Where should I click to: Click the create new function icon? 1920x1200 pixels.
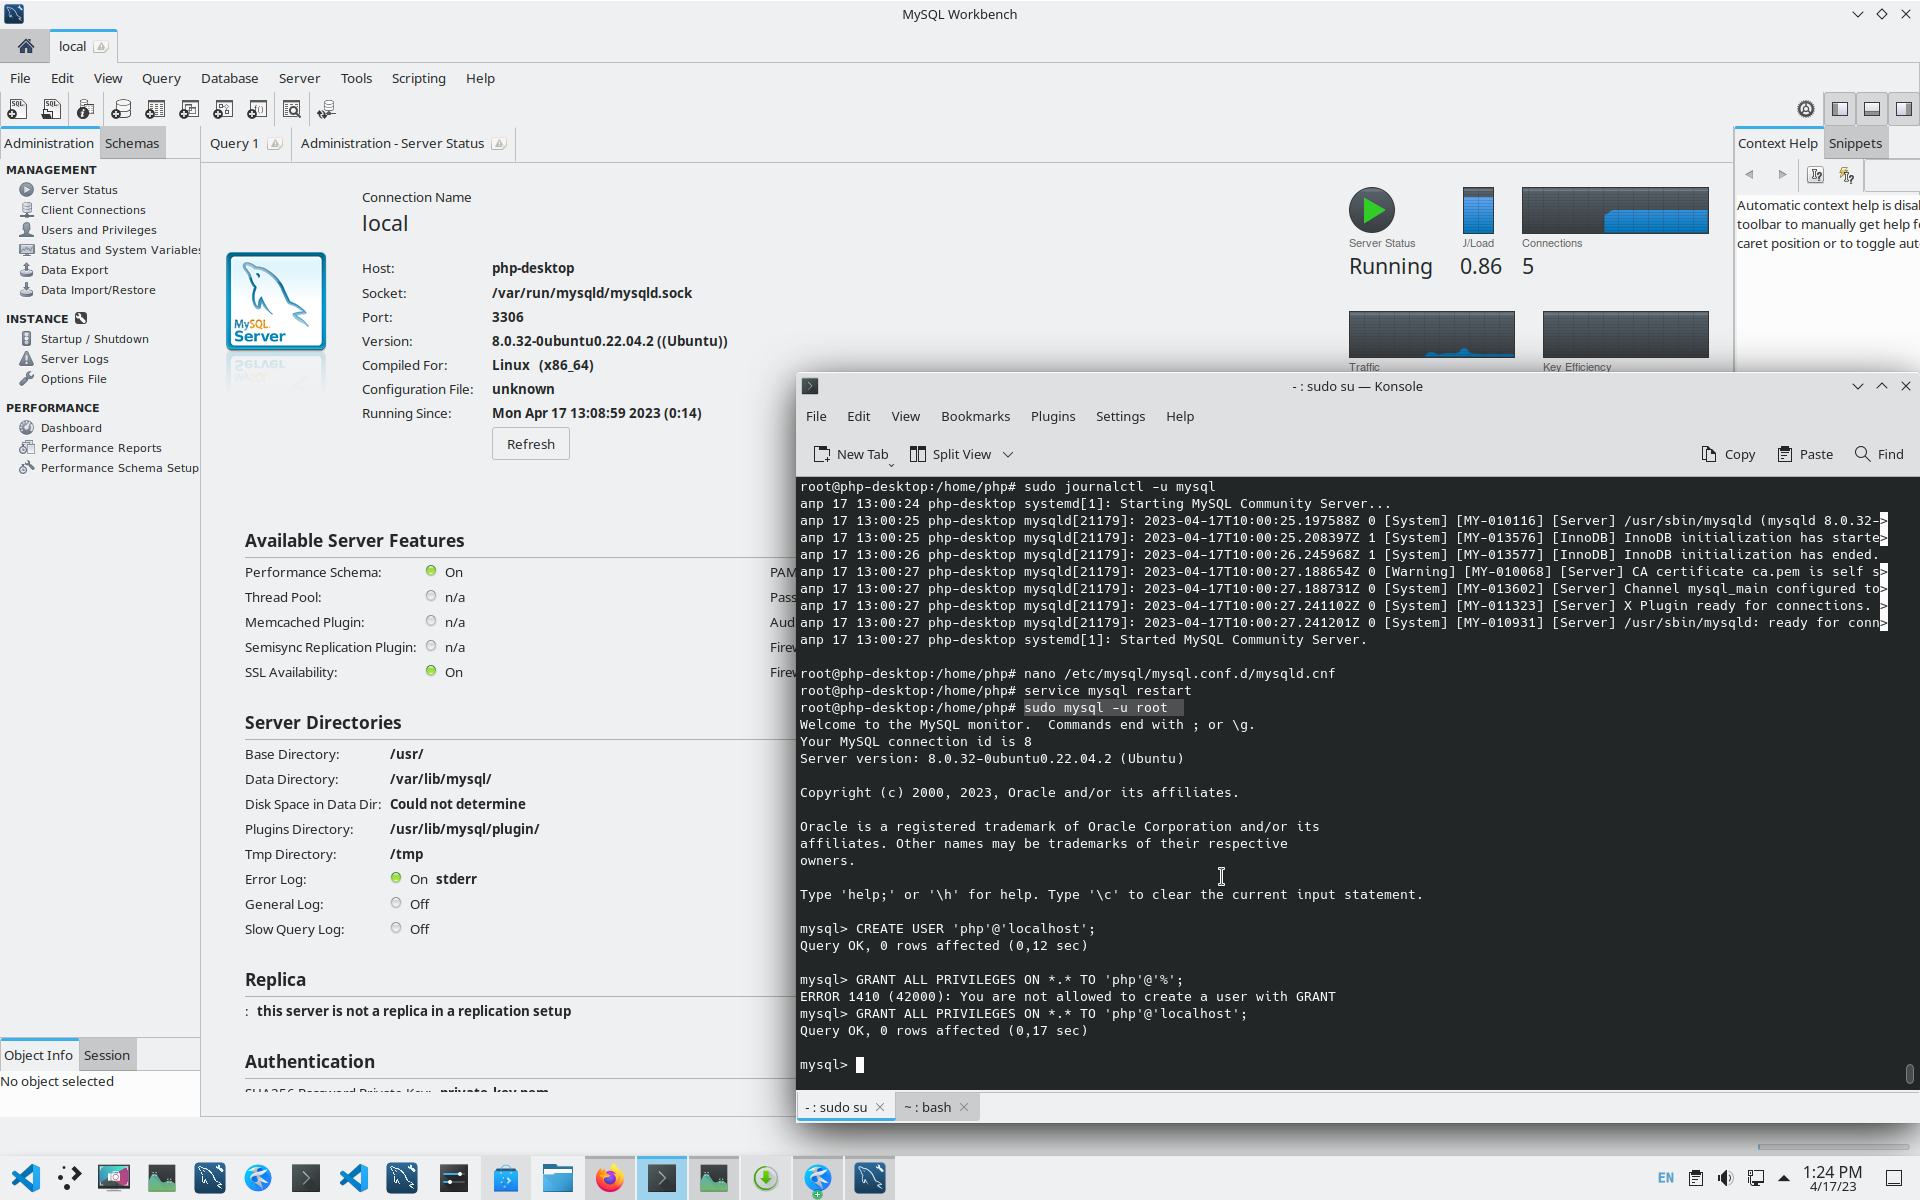(257, 110)
